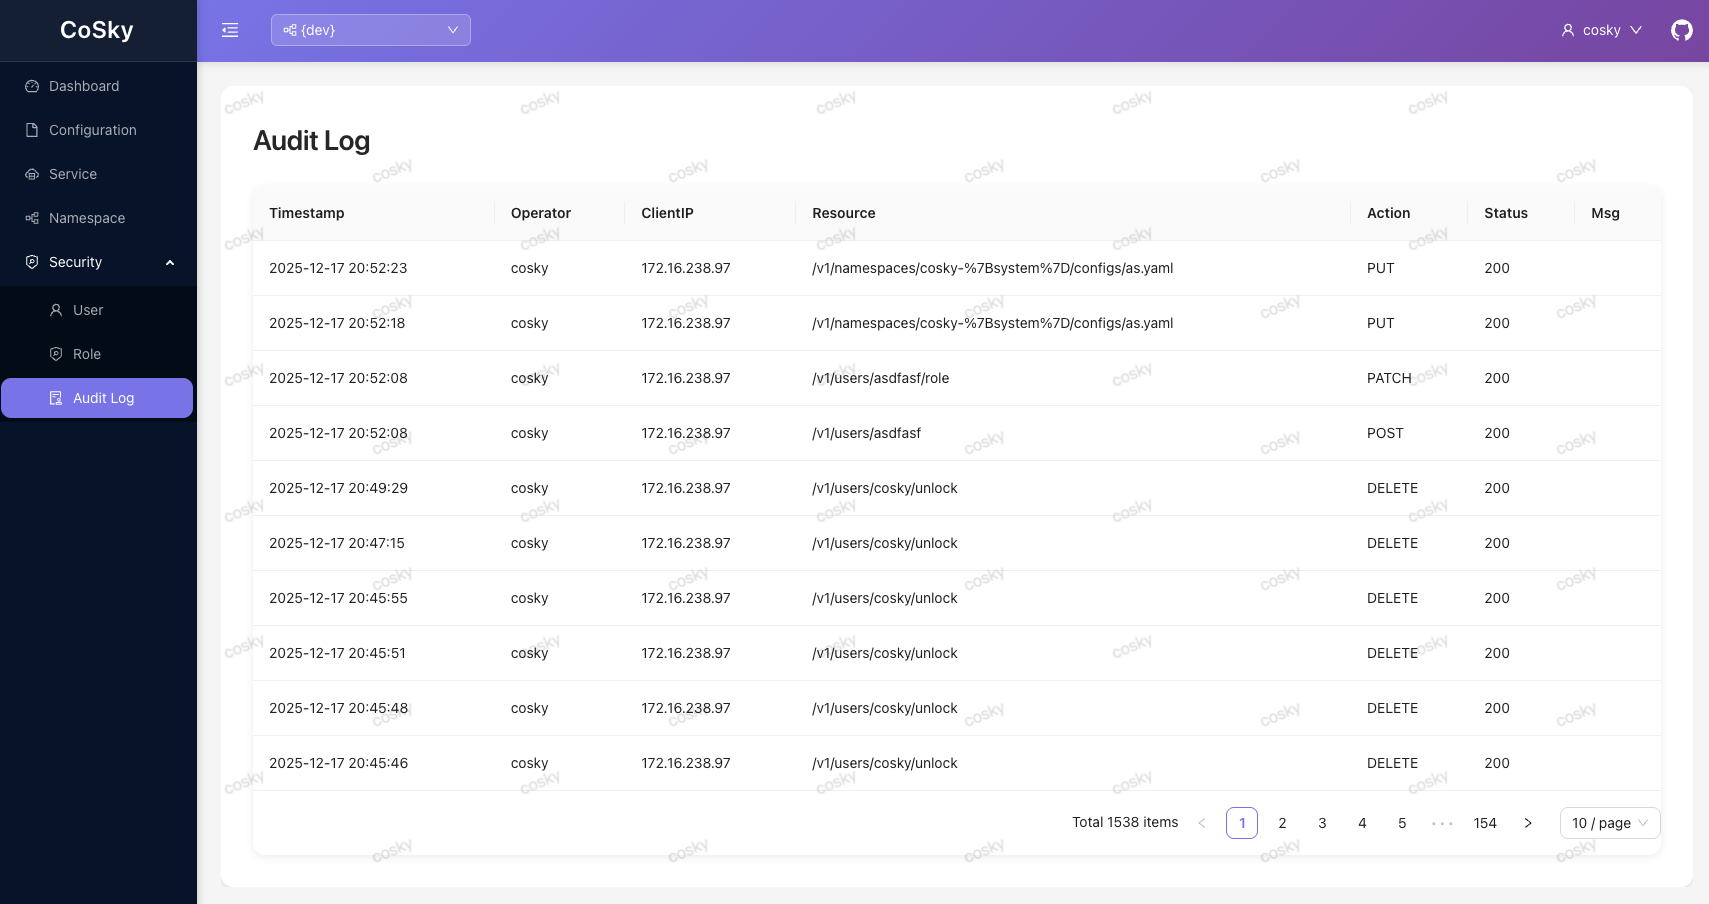This screenshot has height=904, width=1709.
Task: Toggle the sidebar collapse control
Action: coord(230,30)
